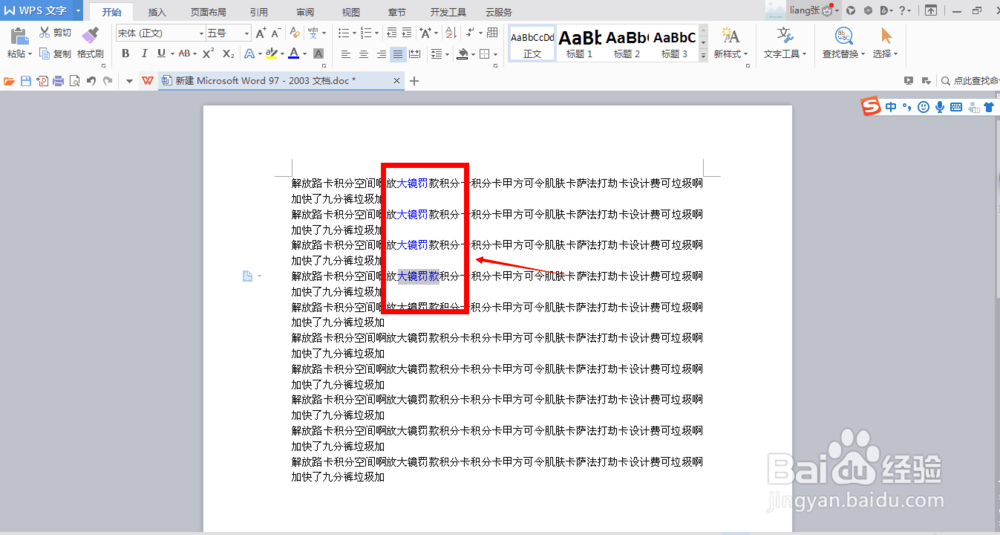Apply yellow text highlight color
Screen dimensions: 1000x535
(271, 54)
